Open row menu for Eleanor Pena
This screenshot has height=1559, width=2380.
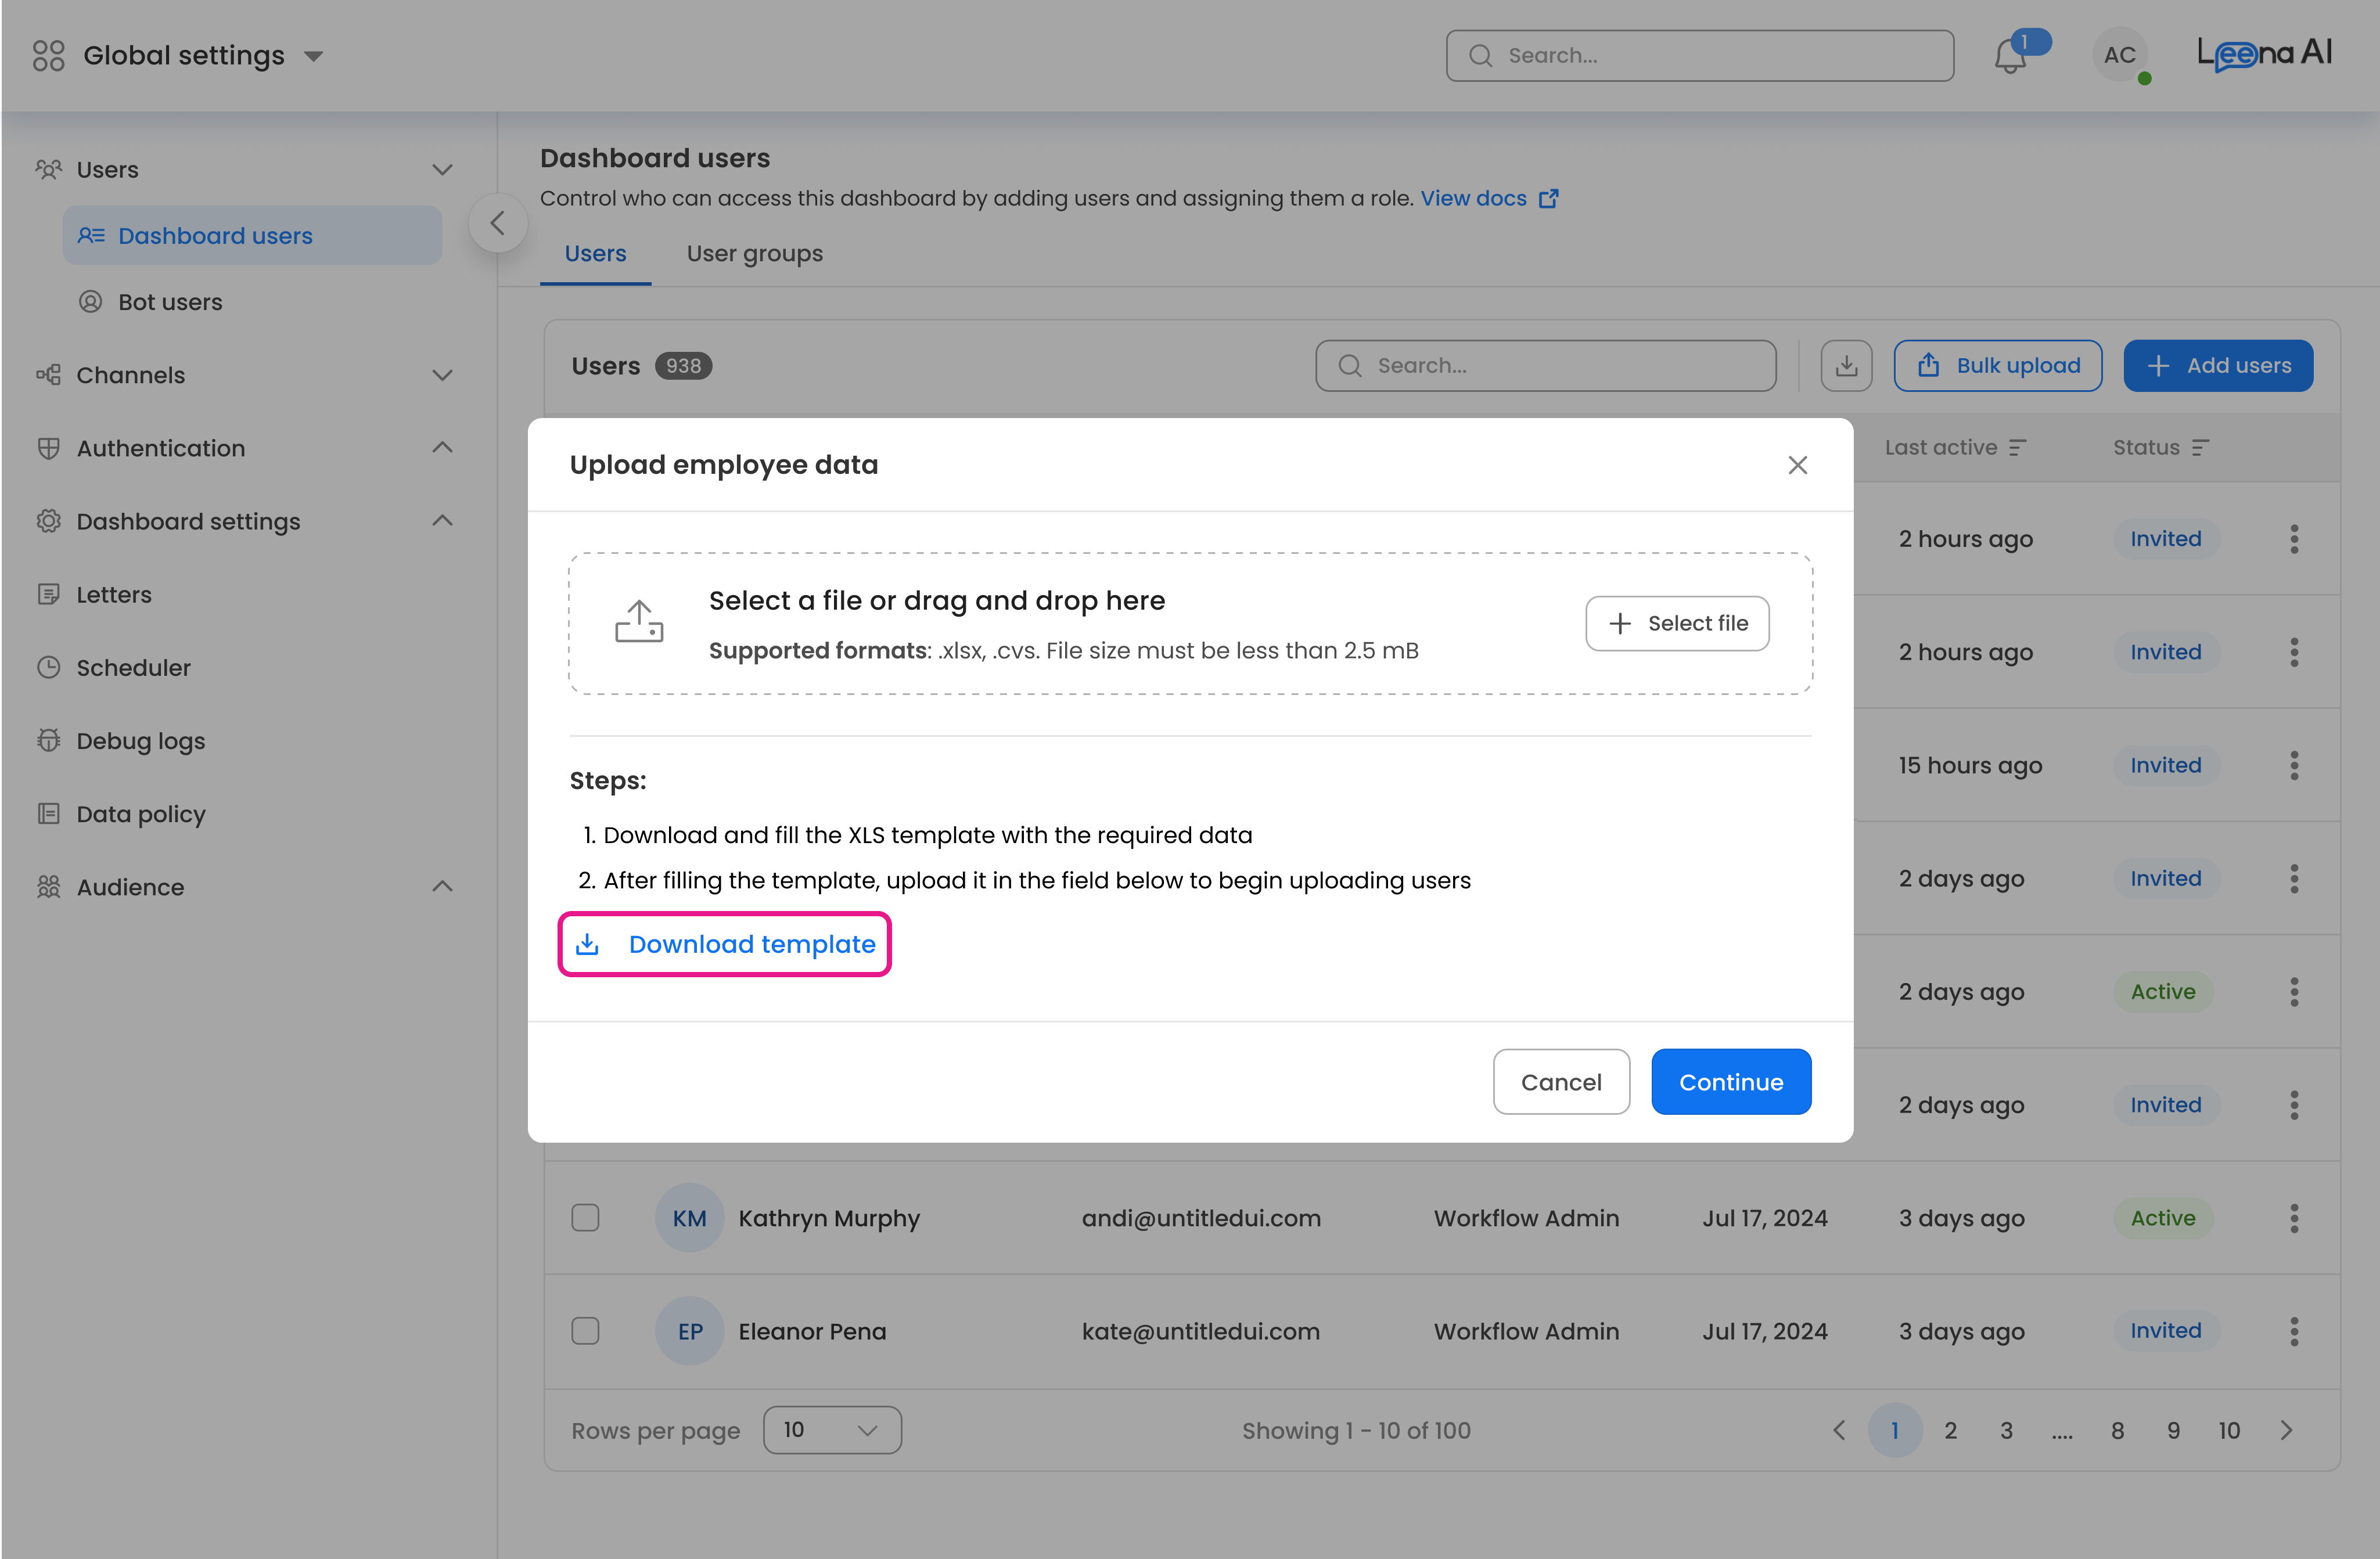2293,1331
